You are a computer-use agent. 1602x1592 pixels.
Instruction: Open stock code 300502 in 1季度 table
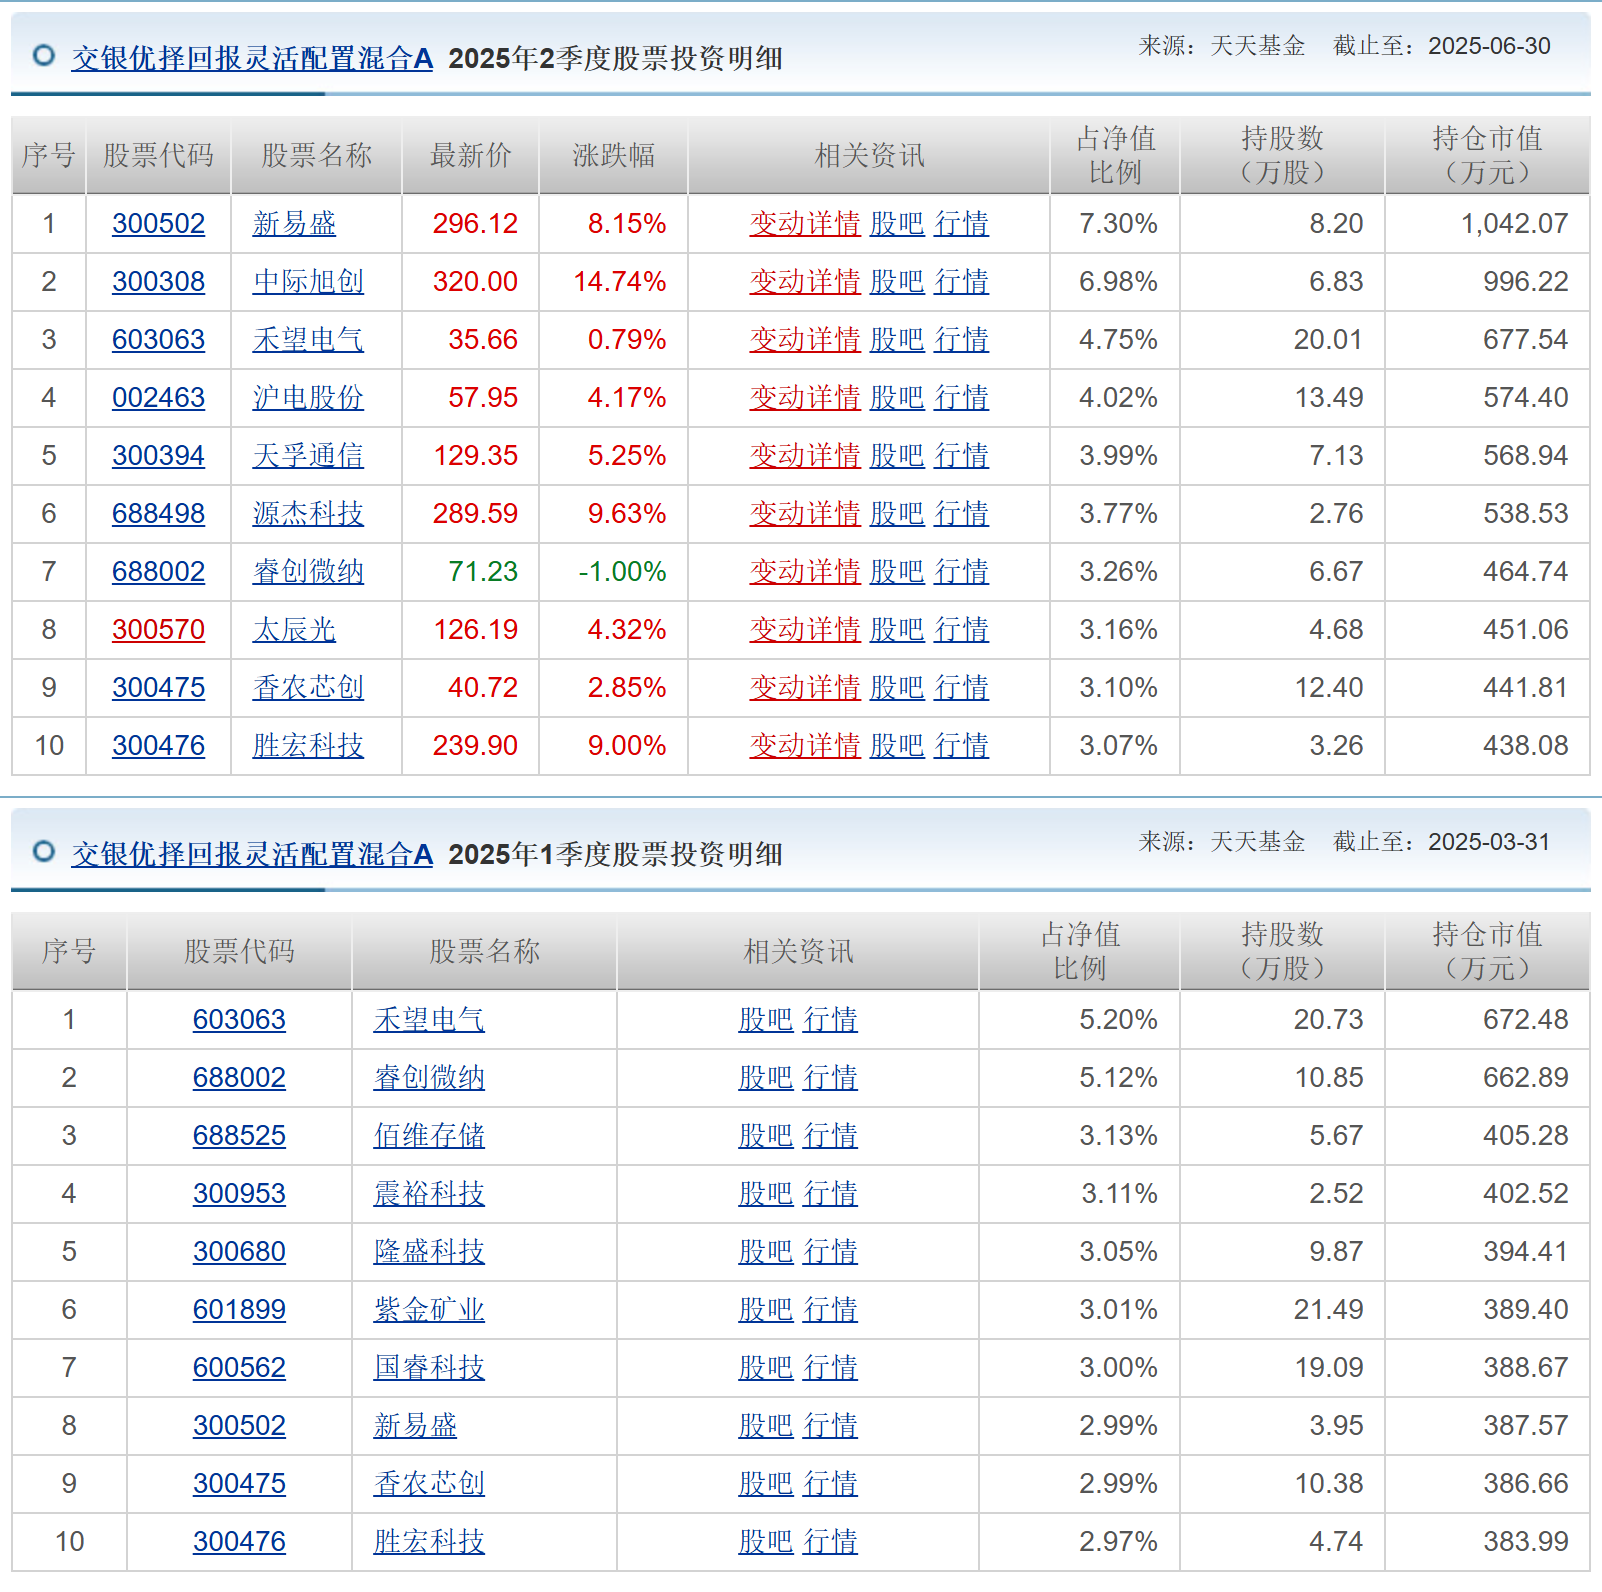239,1426
